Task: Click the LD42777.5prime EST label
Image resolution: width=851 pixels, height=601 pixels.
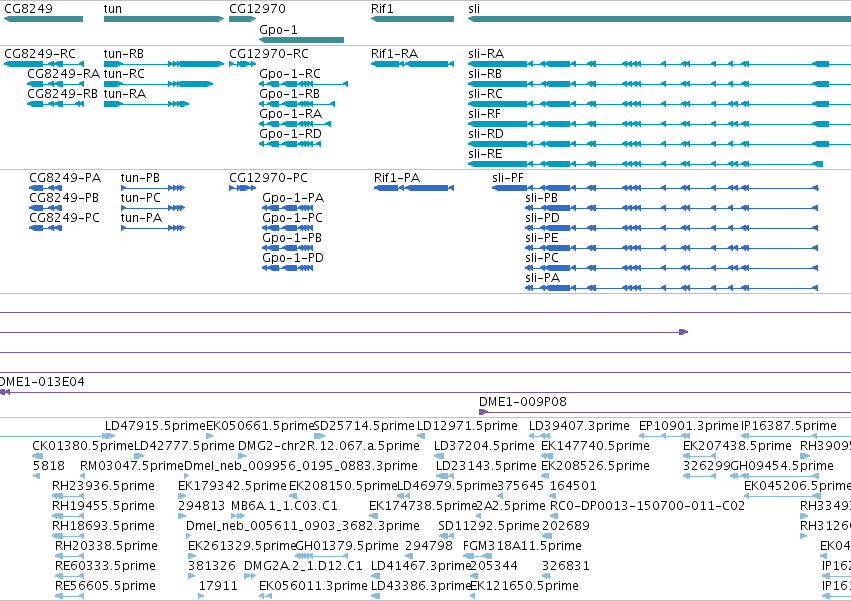Action: tap(184, 446)
